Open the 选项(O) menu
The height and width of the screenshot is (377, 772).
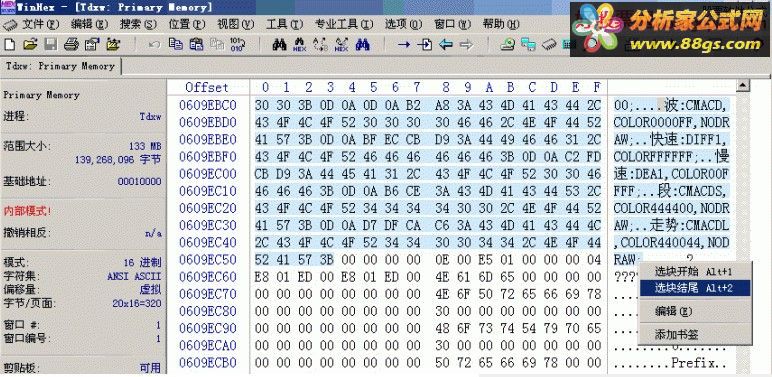403,24
